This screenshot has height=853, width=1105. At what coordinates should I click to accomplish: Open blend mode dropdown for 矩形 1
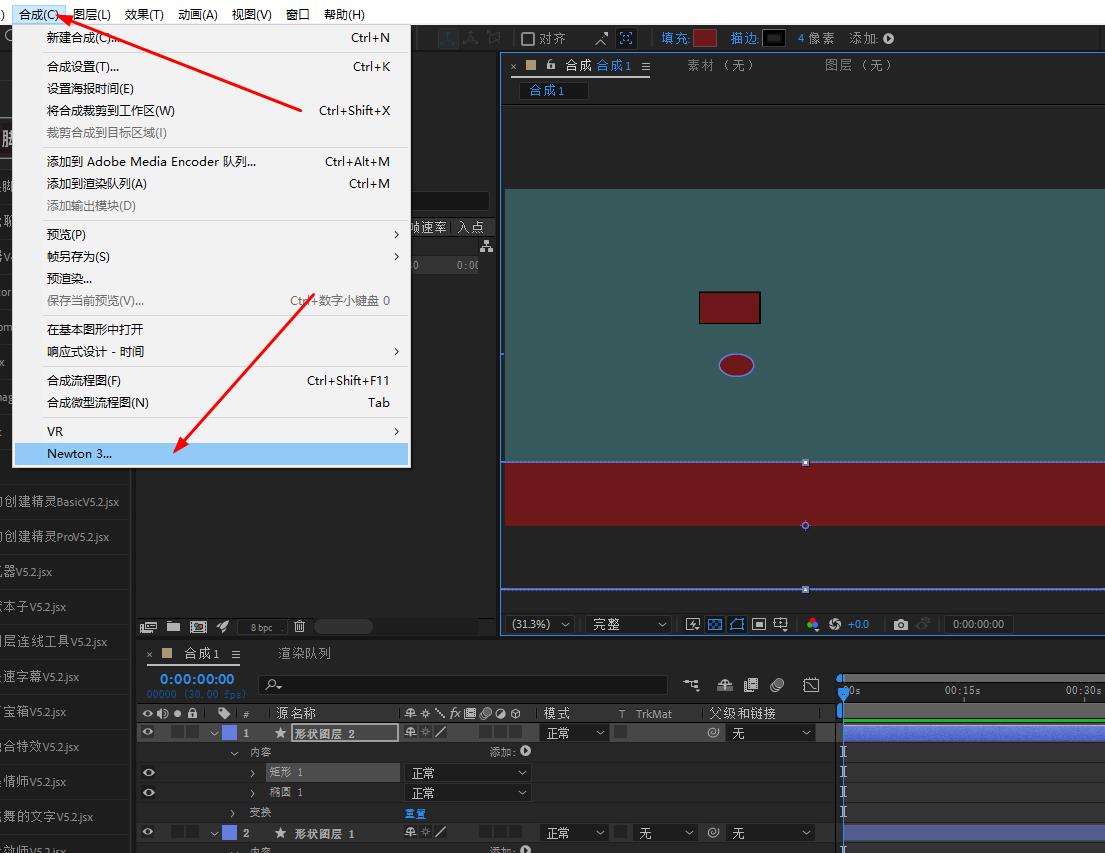(x=468, y=773)
